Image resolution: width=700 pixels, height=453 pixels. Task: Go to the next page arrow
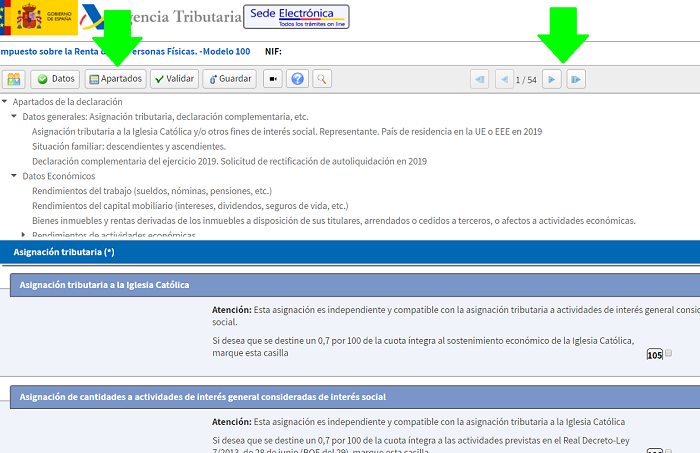552,79
